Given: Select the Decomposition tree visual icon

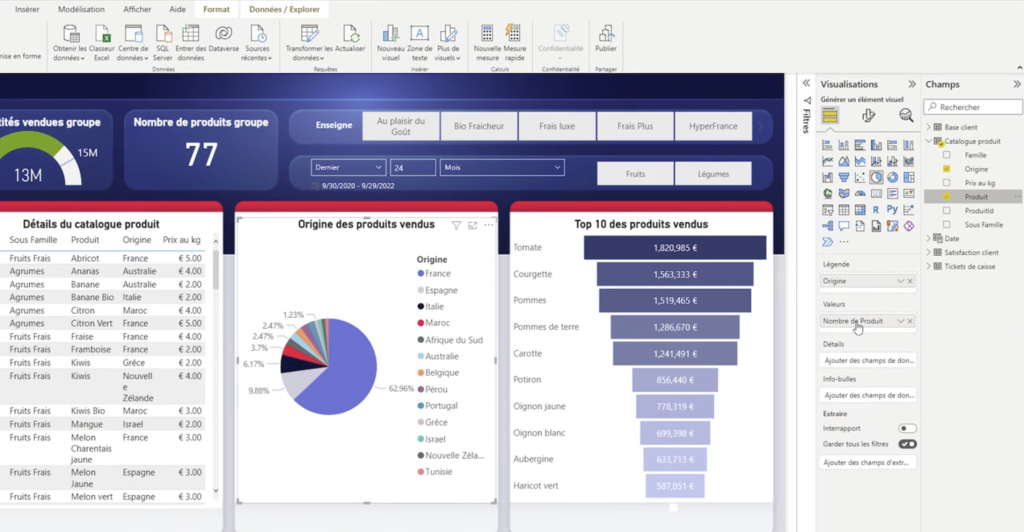Looking at the screenshot, I should click(827, 226).
